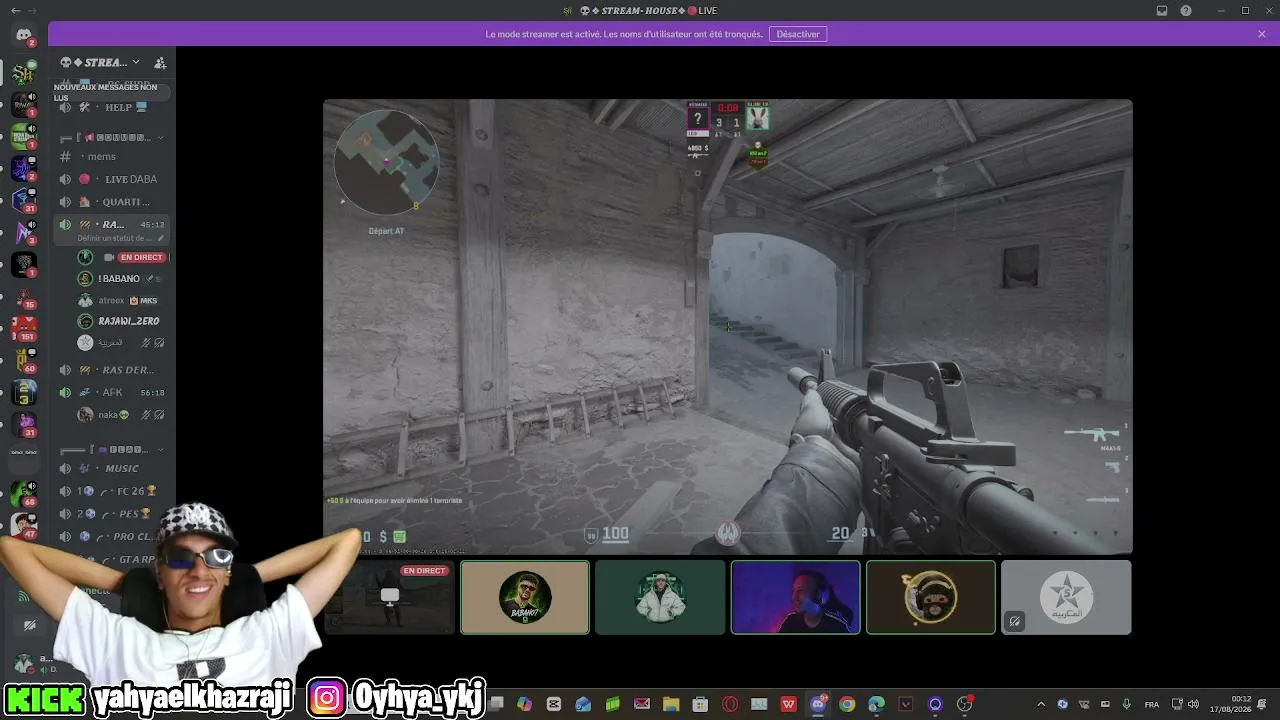Open OBS Studio from the taskbar

965,704
